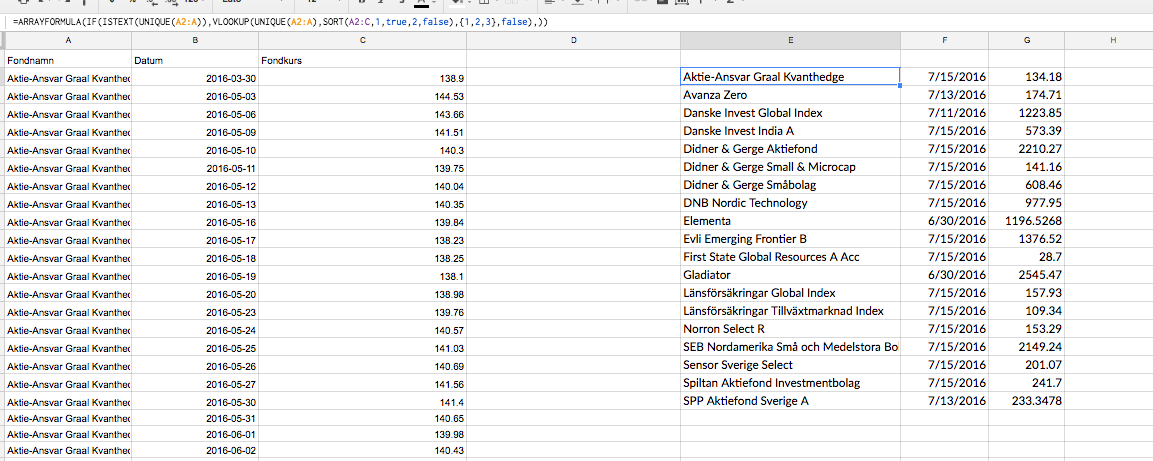Select the DNB Nordic Technology cell
The image size is (1153, 461).
[790, 203]
